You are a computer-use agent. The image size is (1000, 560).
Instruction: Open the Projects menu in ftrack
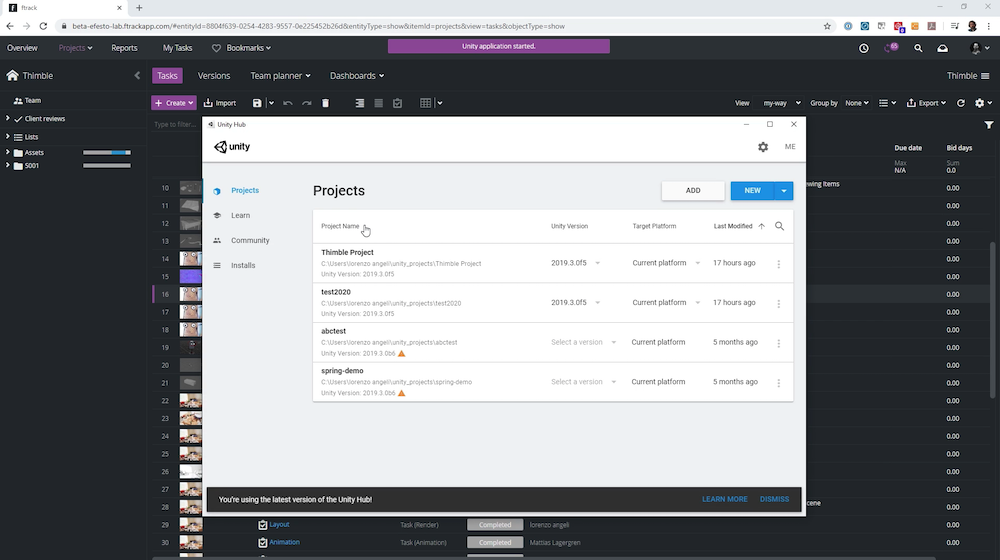[75, 48]
